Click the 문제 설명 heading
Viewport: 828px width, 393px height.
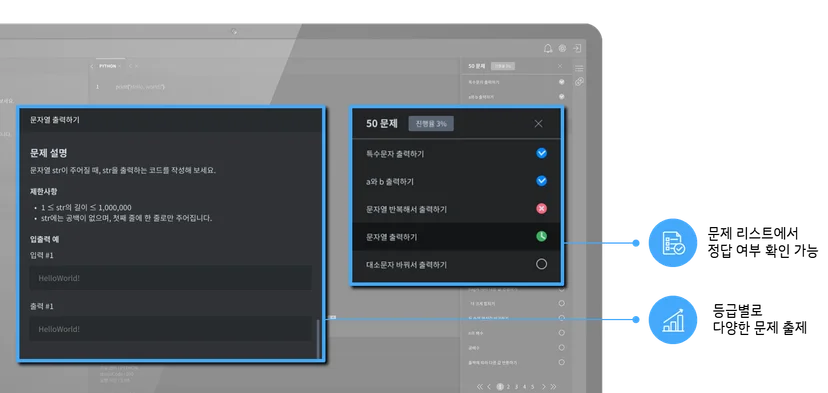click(x=49, y=153)
